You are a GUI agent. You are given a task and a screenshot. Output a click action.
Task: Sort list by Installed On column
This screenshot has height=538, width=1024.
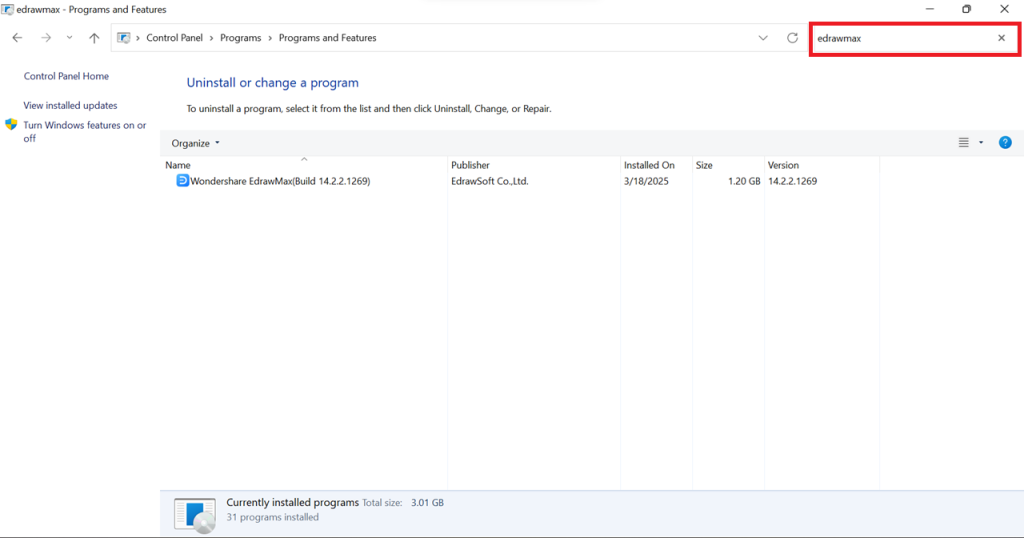pos(656,165)
